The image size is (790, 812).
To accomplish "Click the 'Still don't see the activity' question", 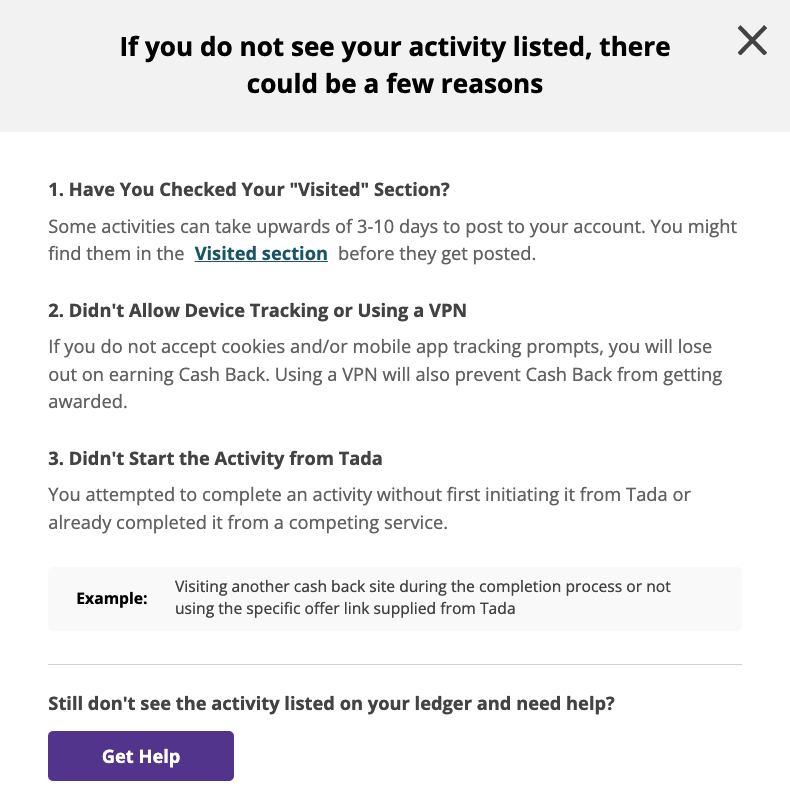I will tap(331, 703).
